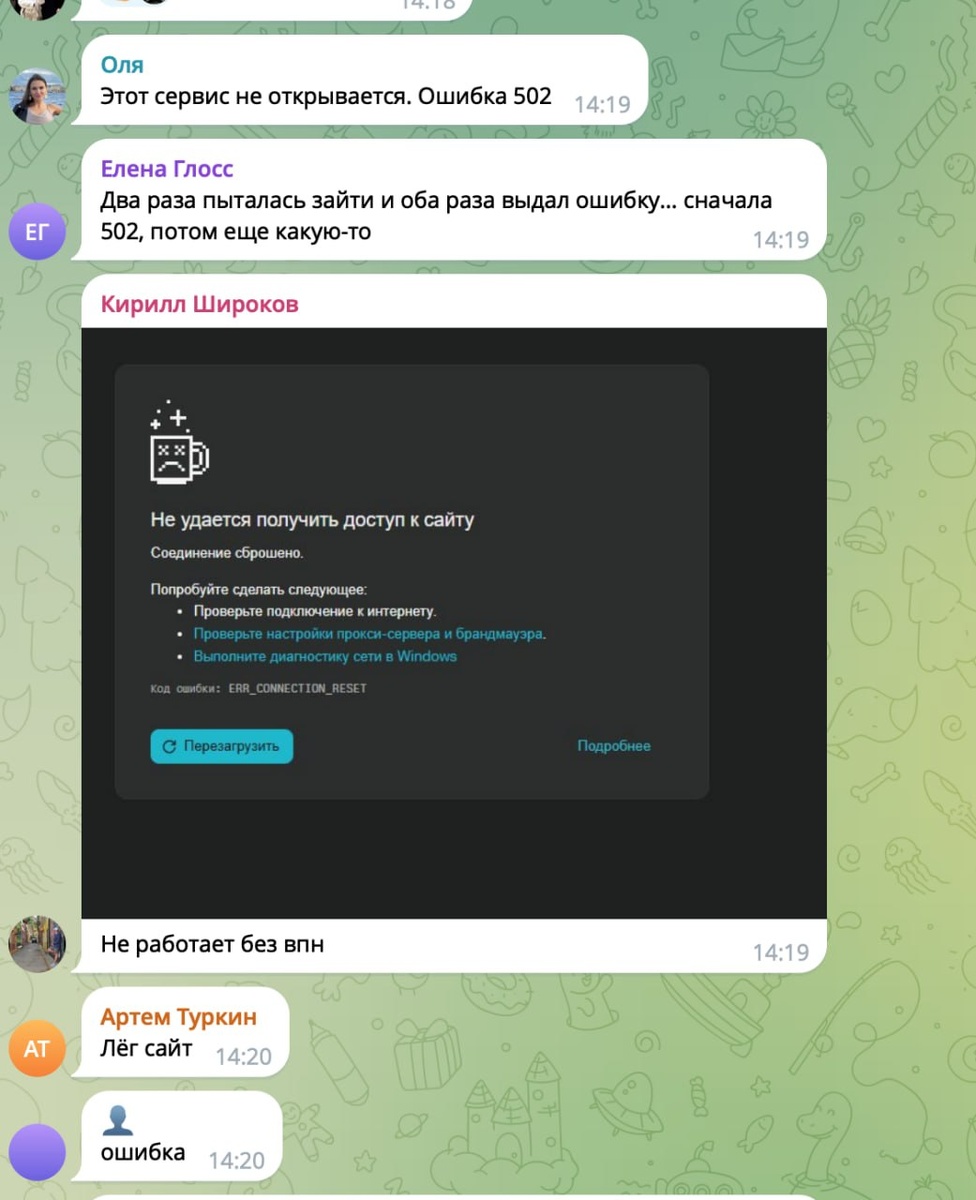Open sender name Кирилл Широков

199,305
